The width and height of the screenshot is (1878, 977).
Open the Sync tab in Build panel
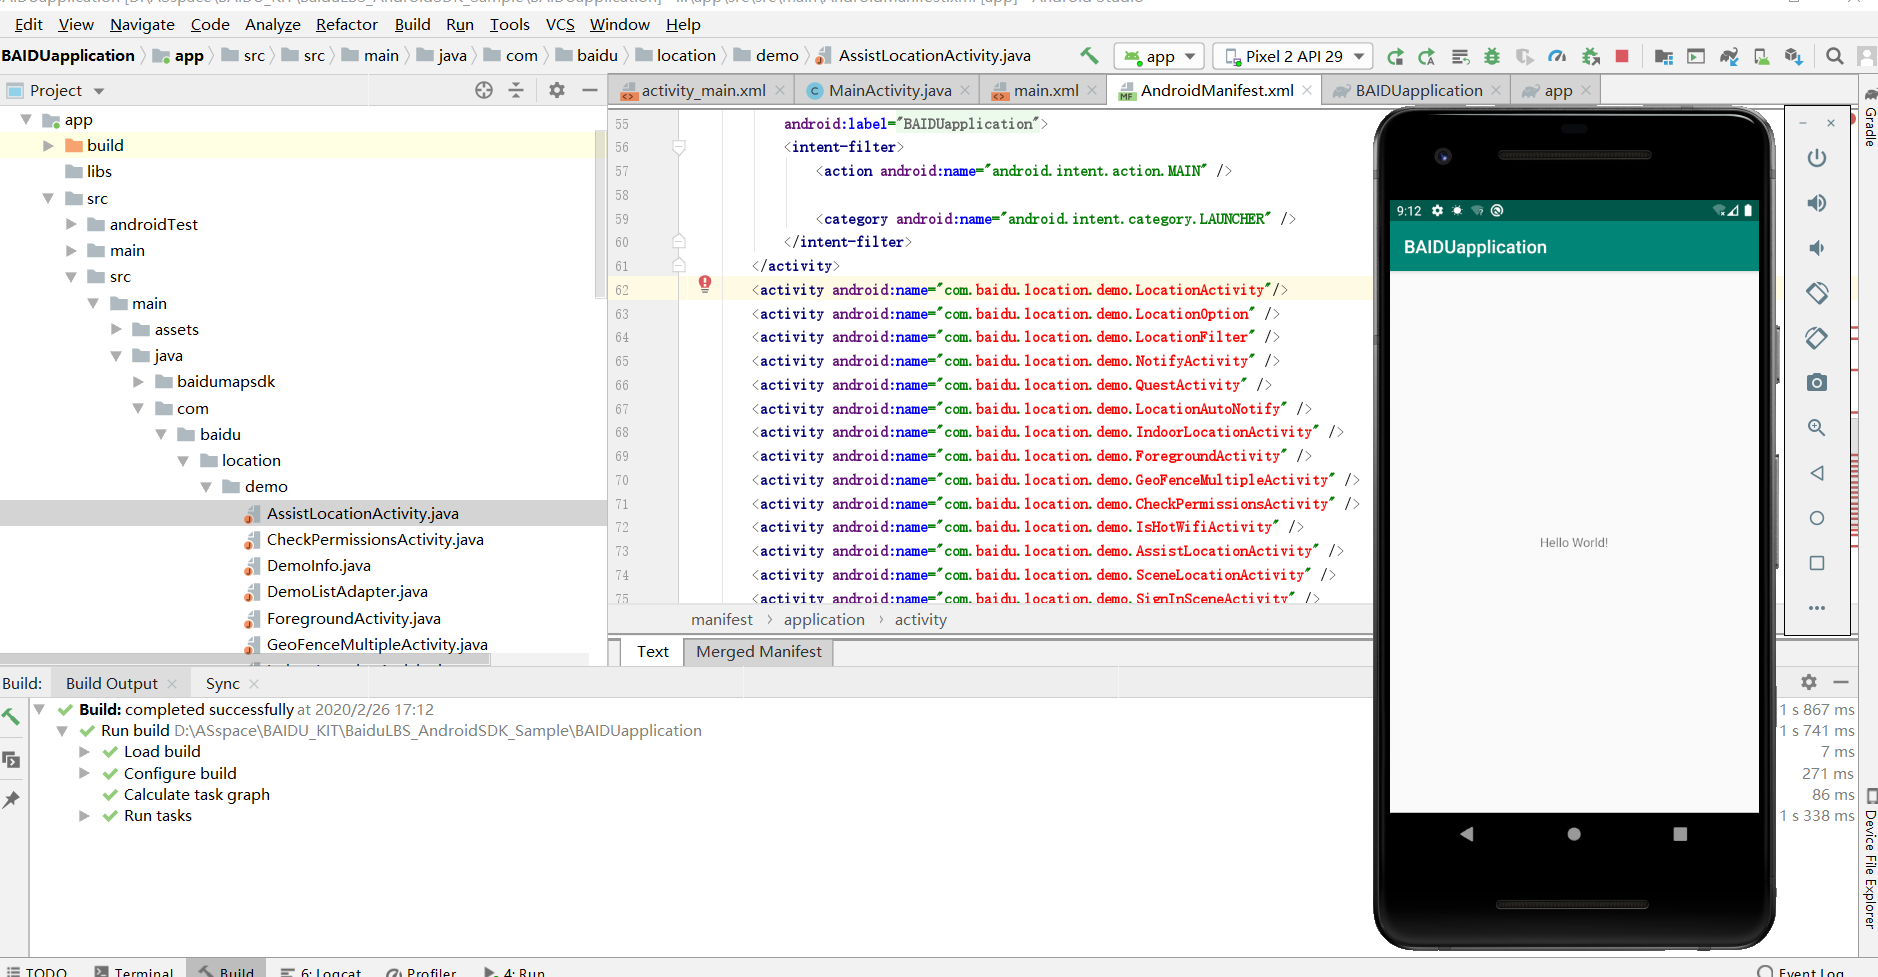click(222, 684)
